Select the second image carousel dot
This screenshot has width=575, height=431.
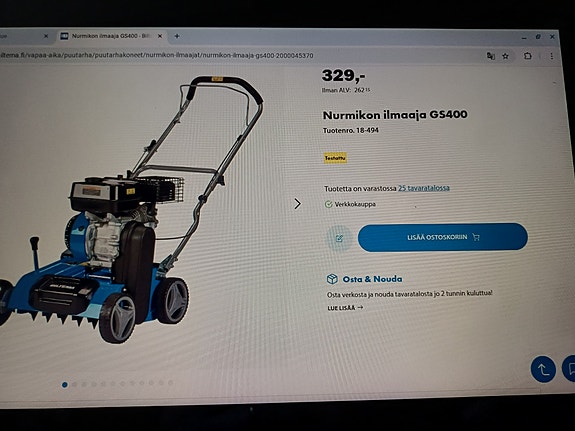tap(74, 384)
